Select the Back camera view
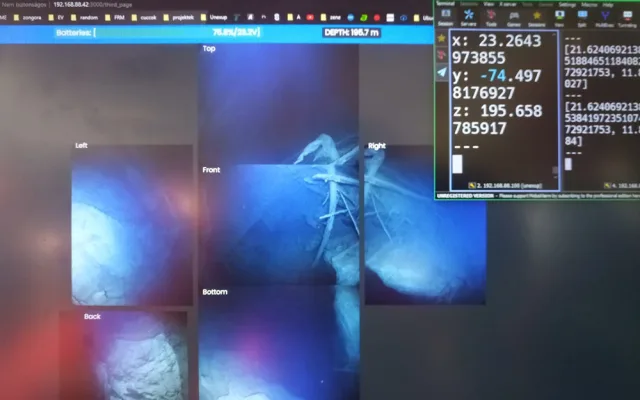This screenshot has height=400, width=640. pos(124,356)
